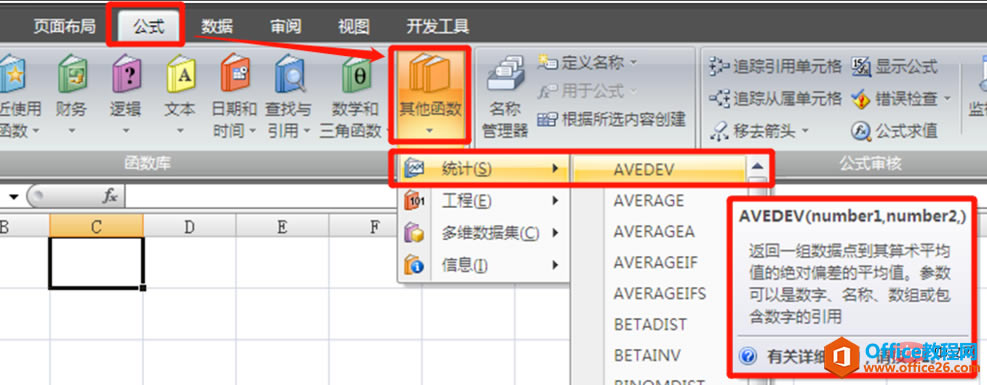Click the function list scroll-up arrow
The image size is (987, 385).
tap(757, 166)
